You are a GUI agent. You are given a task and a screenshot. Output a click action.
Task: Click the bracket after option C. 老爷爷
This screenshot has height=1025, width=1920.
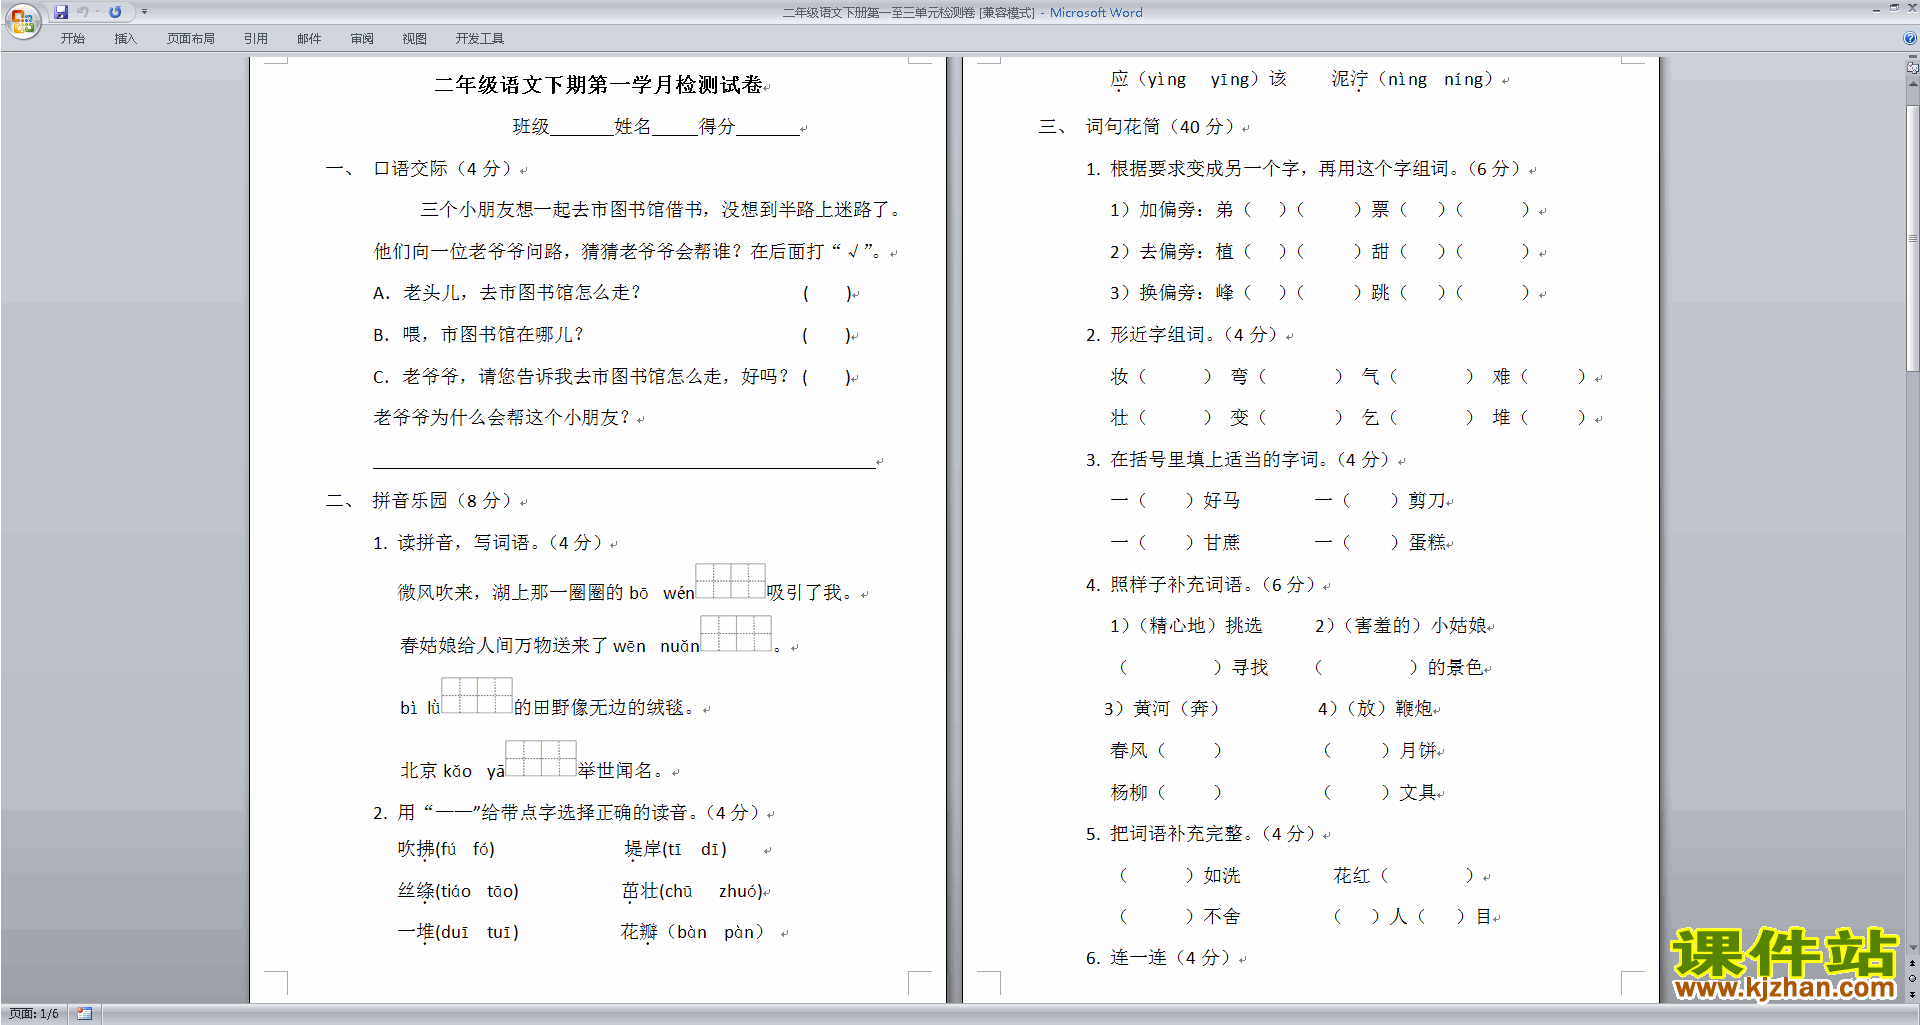click(827, 377)
